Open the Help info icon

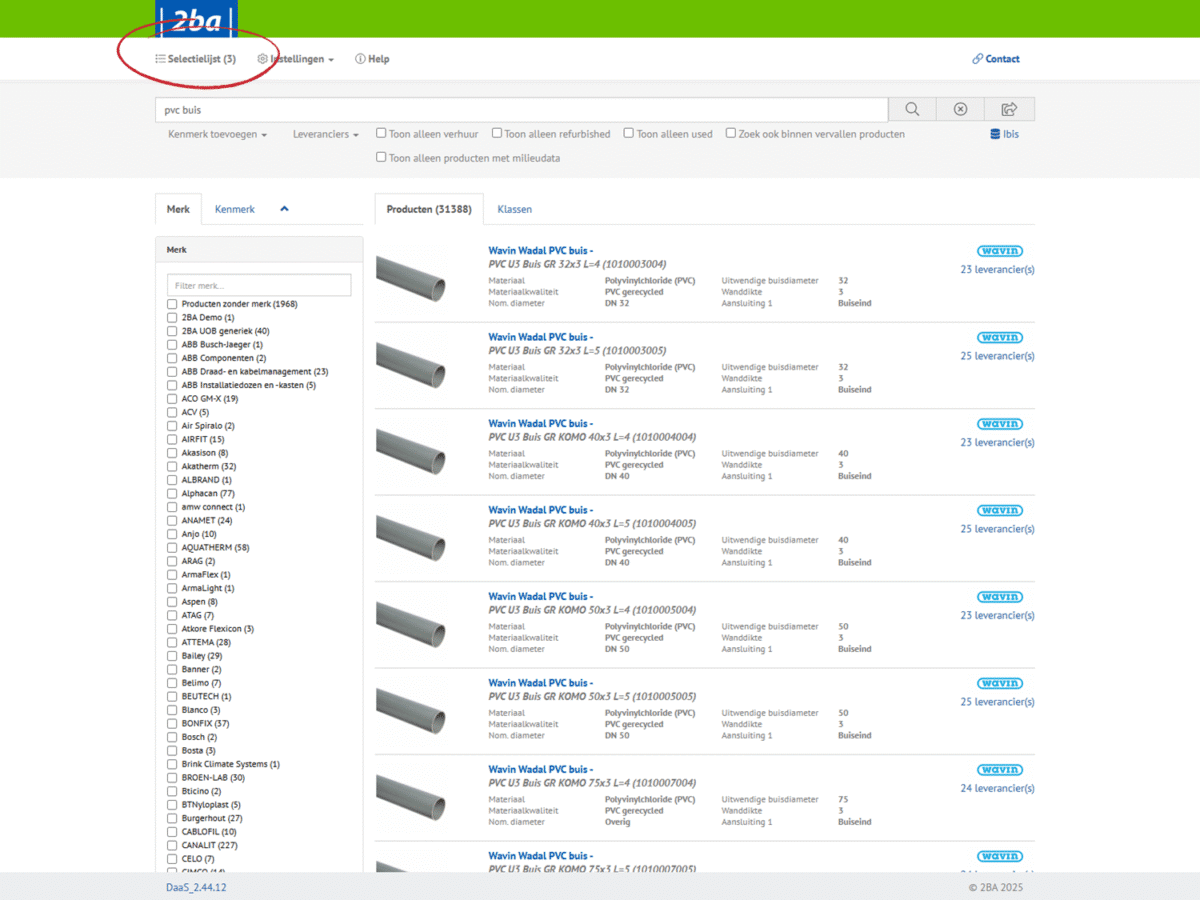(360, 59)
